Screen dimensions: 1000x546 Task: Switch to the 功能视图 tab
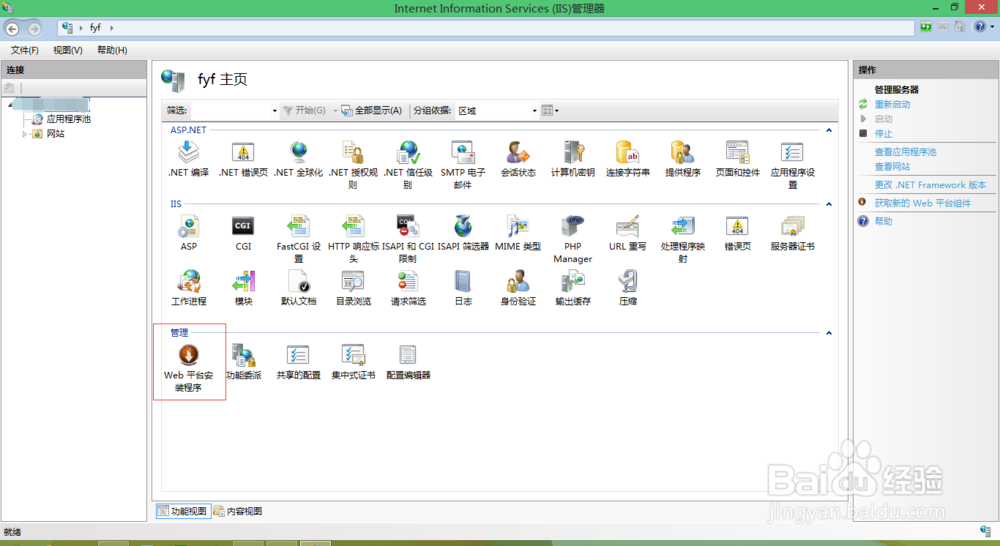pos(183,511)
